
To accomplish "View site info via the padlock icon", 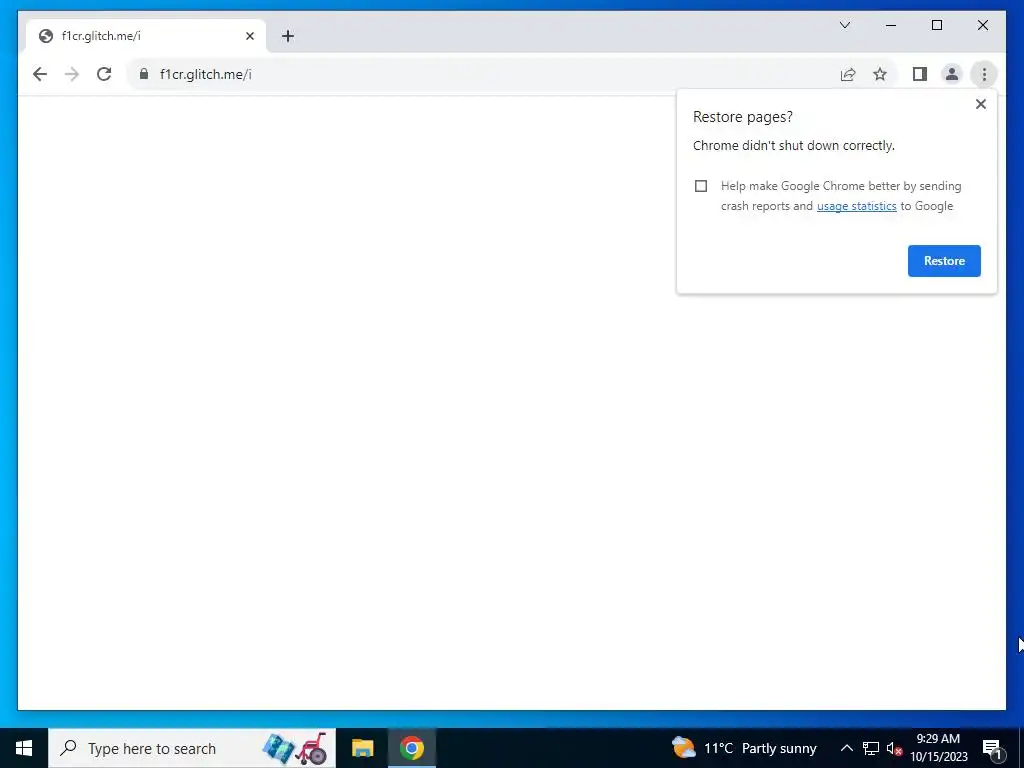I will pyautogui.click(x=144, y=74).
